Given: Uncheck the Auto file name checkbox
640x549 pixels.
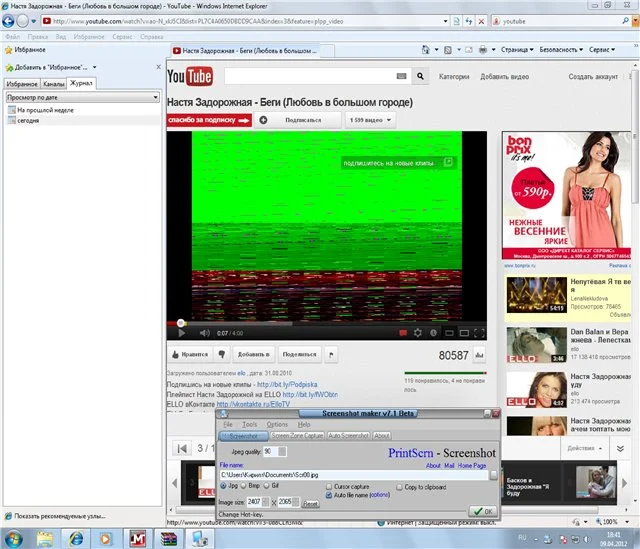Looking at the screenshot, I should pyautogui.click(x=329, y=495).
